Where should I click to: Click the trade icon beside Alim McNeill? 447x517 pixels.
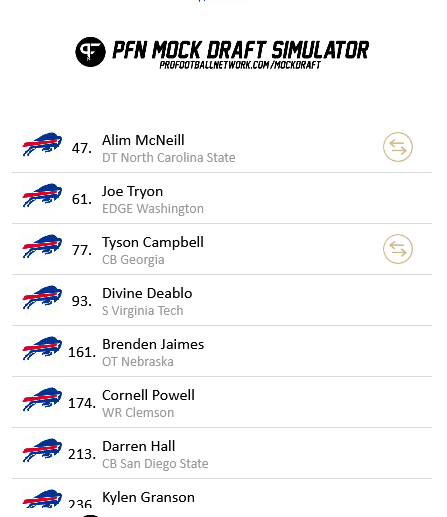[x=398, y=147]
